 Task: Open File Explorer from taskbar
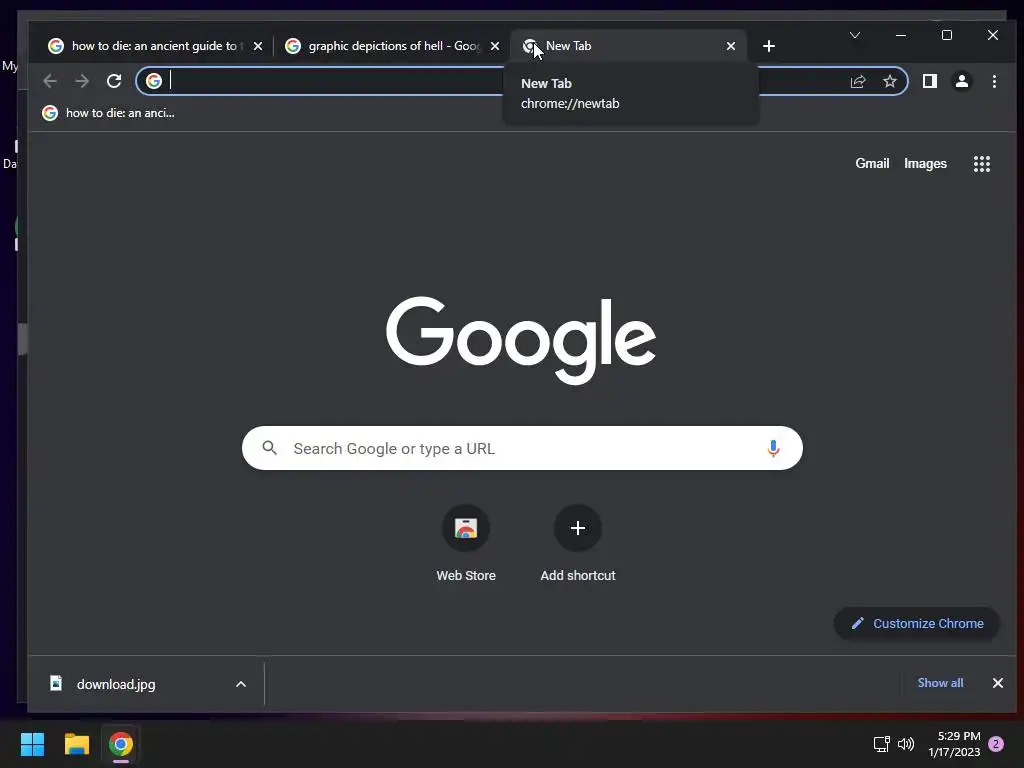pos(76,744)
